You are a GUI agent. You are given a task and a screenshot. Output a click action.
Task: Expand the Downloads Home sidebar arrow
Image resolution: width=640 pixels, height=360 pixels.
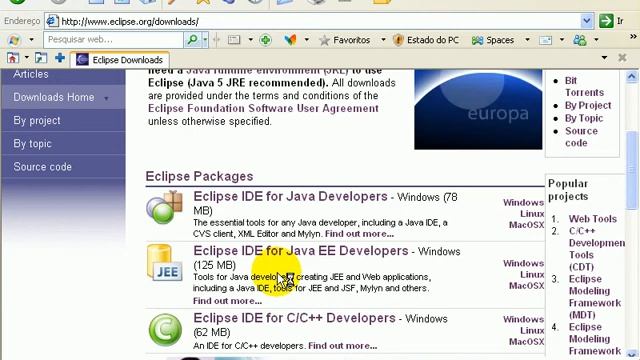[106, 98]
